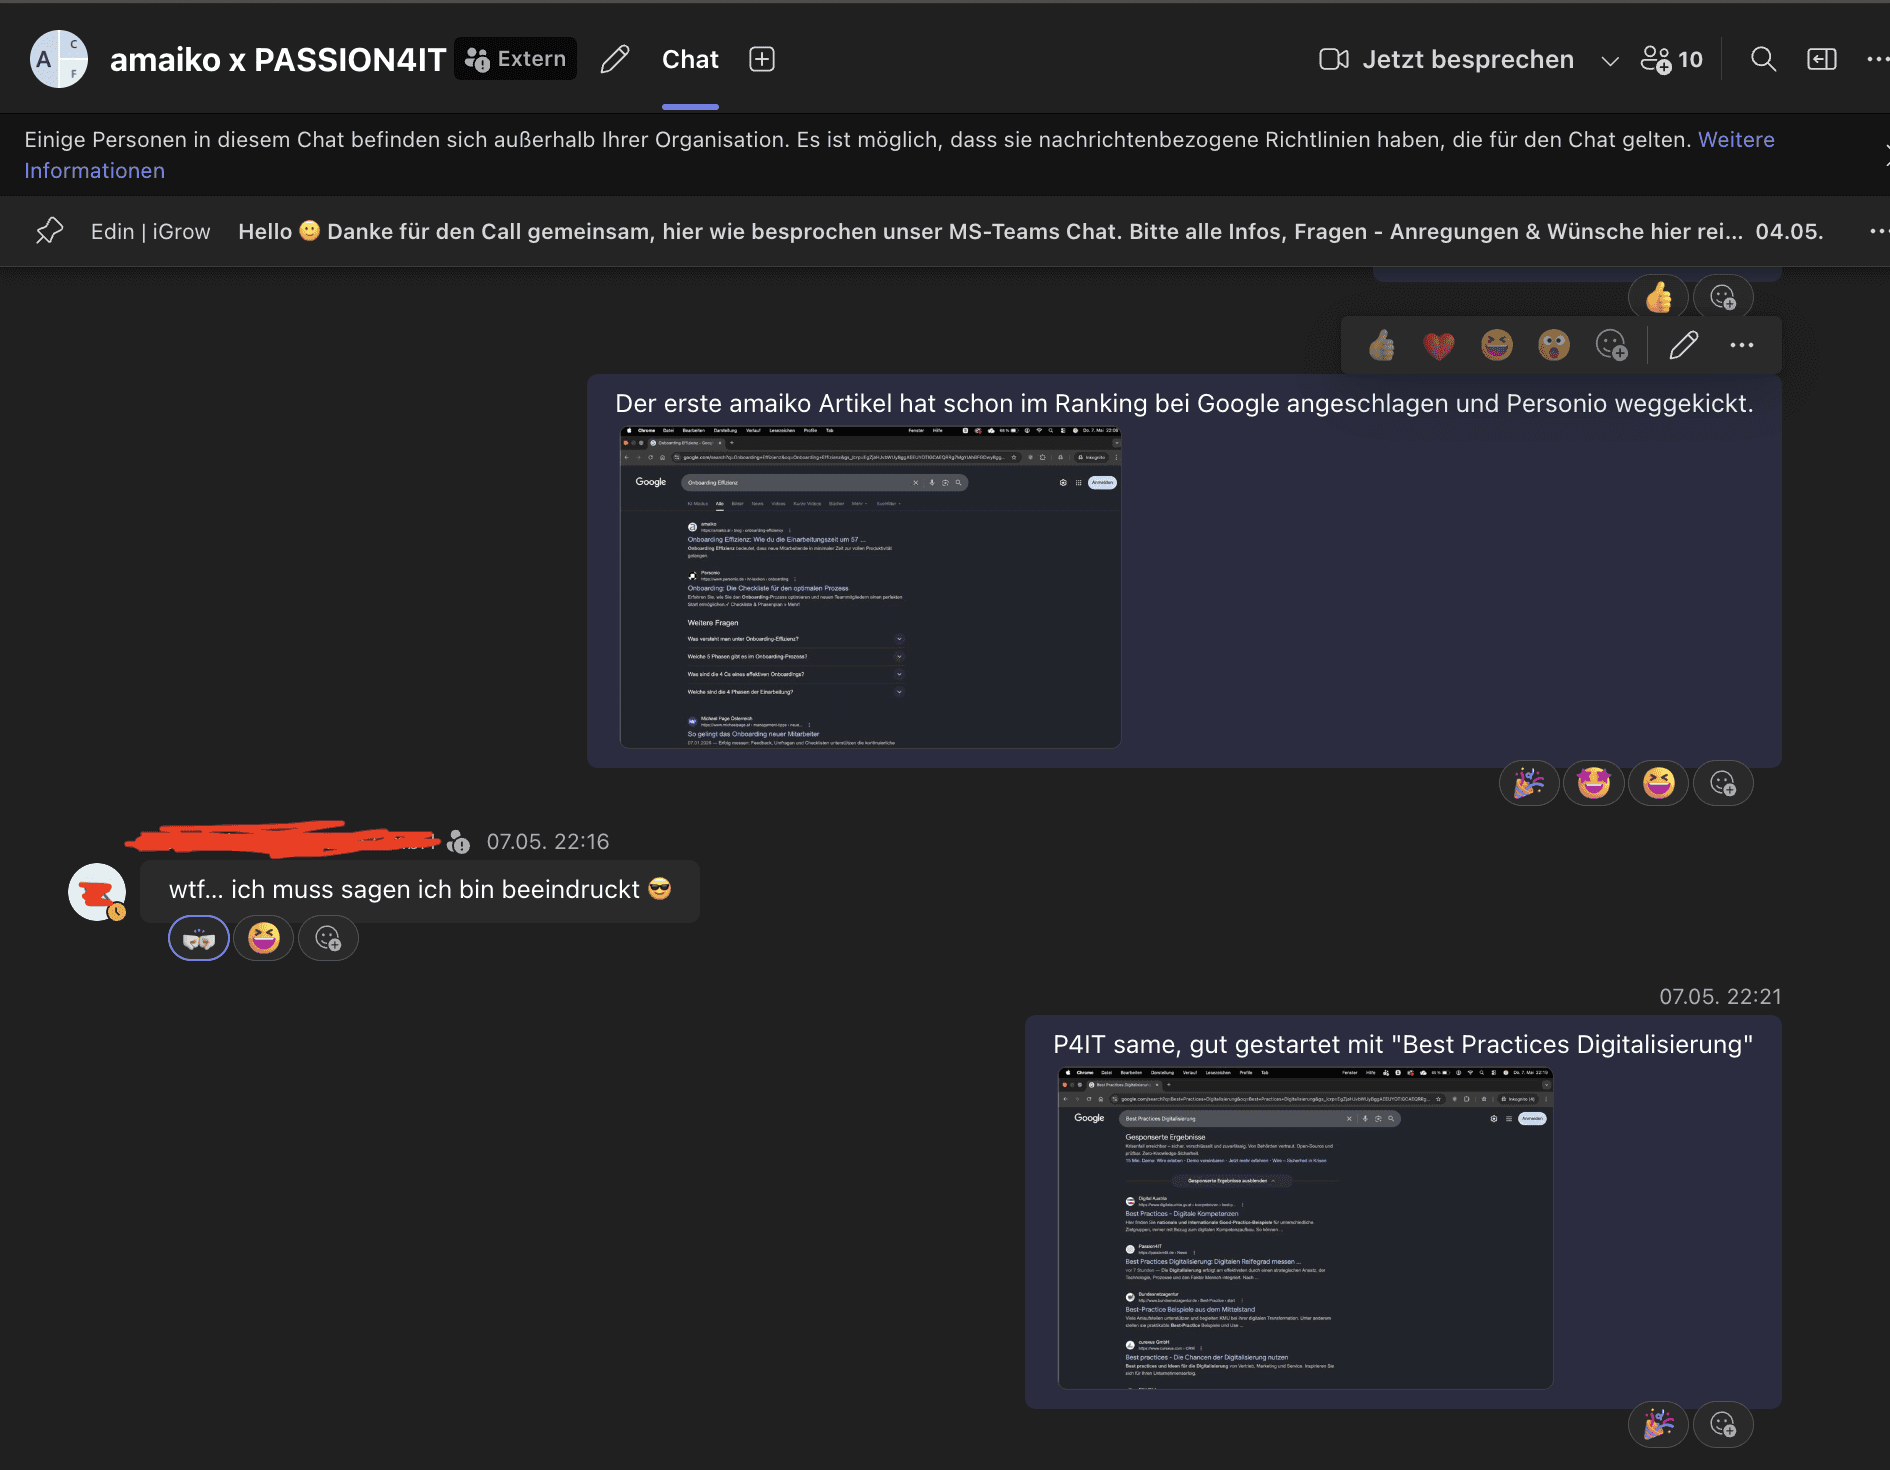Toggle laughing reaction on amaiko Artikel message
Image resolution: width=1890 pixels, height=1470 pixels.
(x=1659, y=783)
